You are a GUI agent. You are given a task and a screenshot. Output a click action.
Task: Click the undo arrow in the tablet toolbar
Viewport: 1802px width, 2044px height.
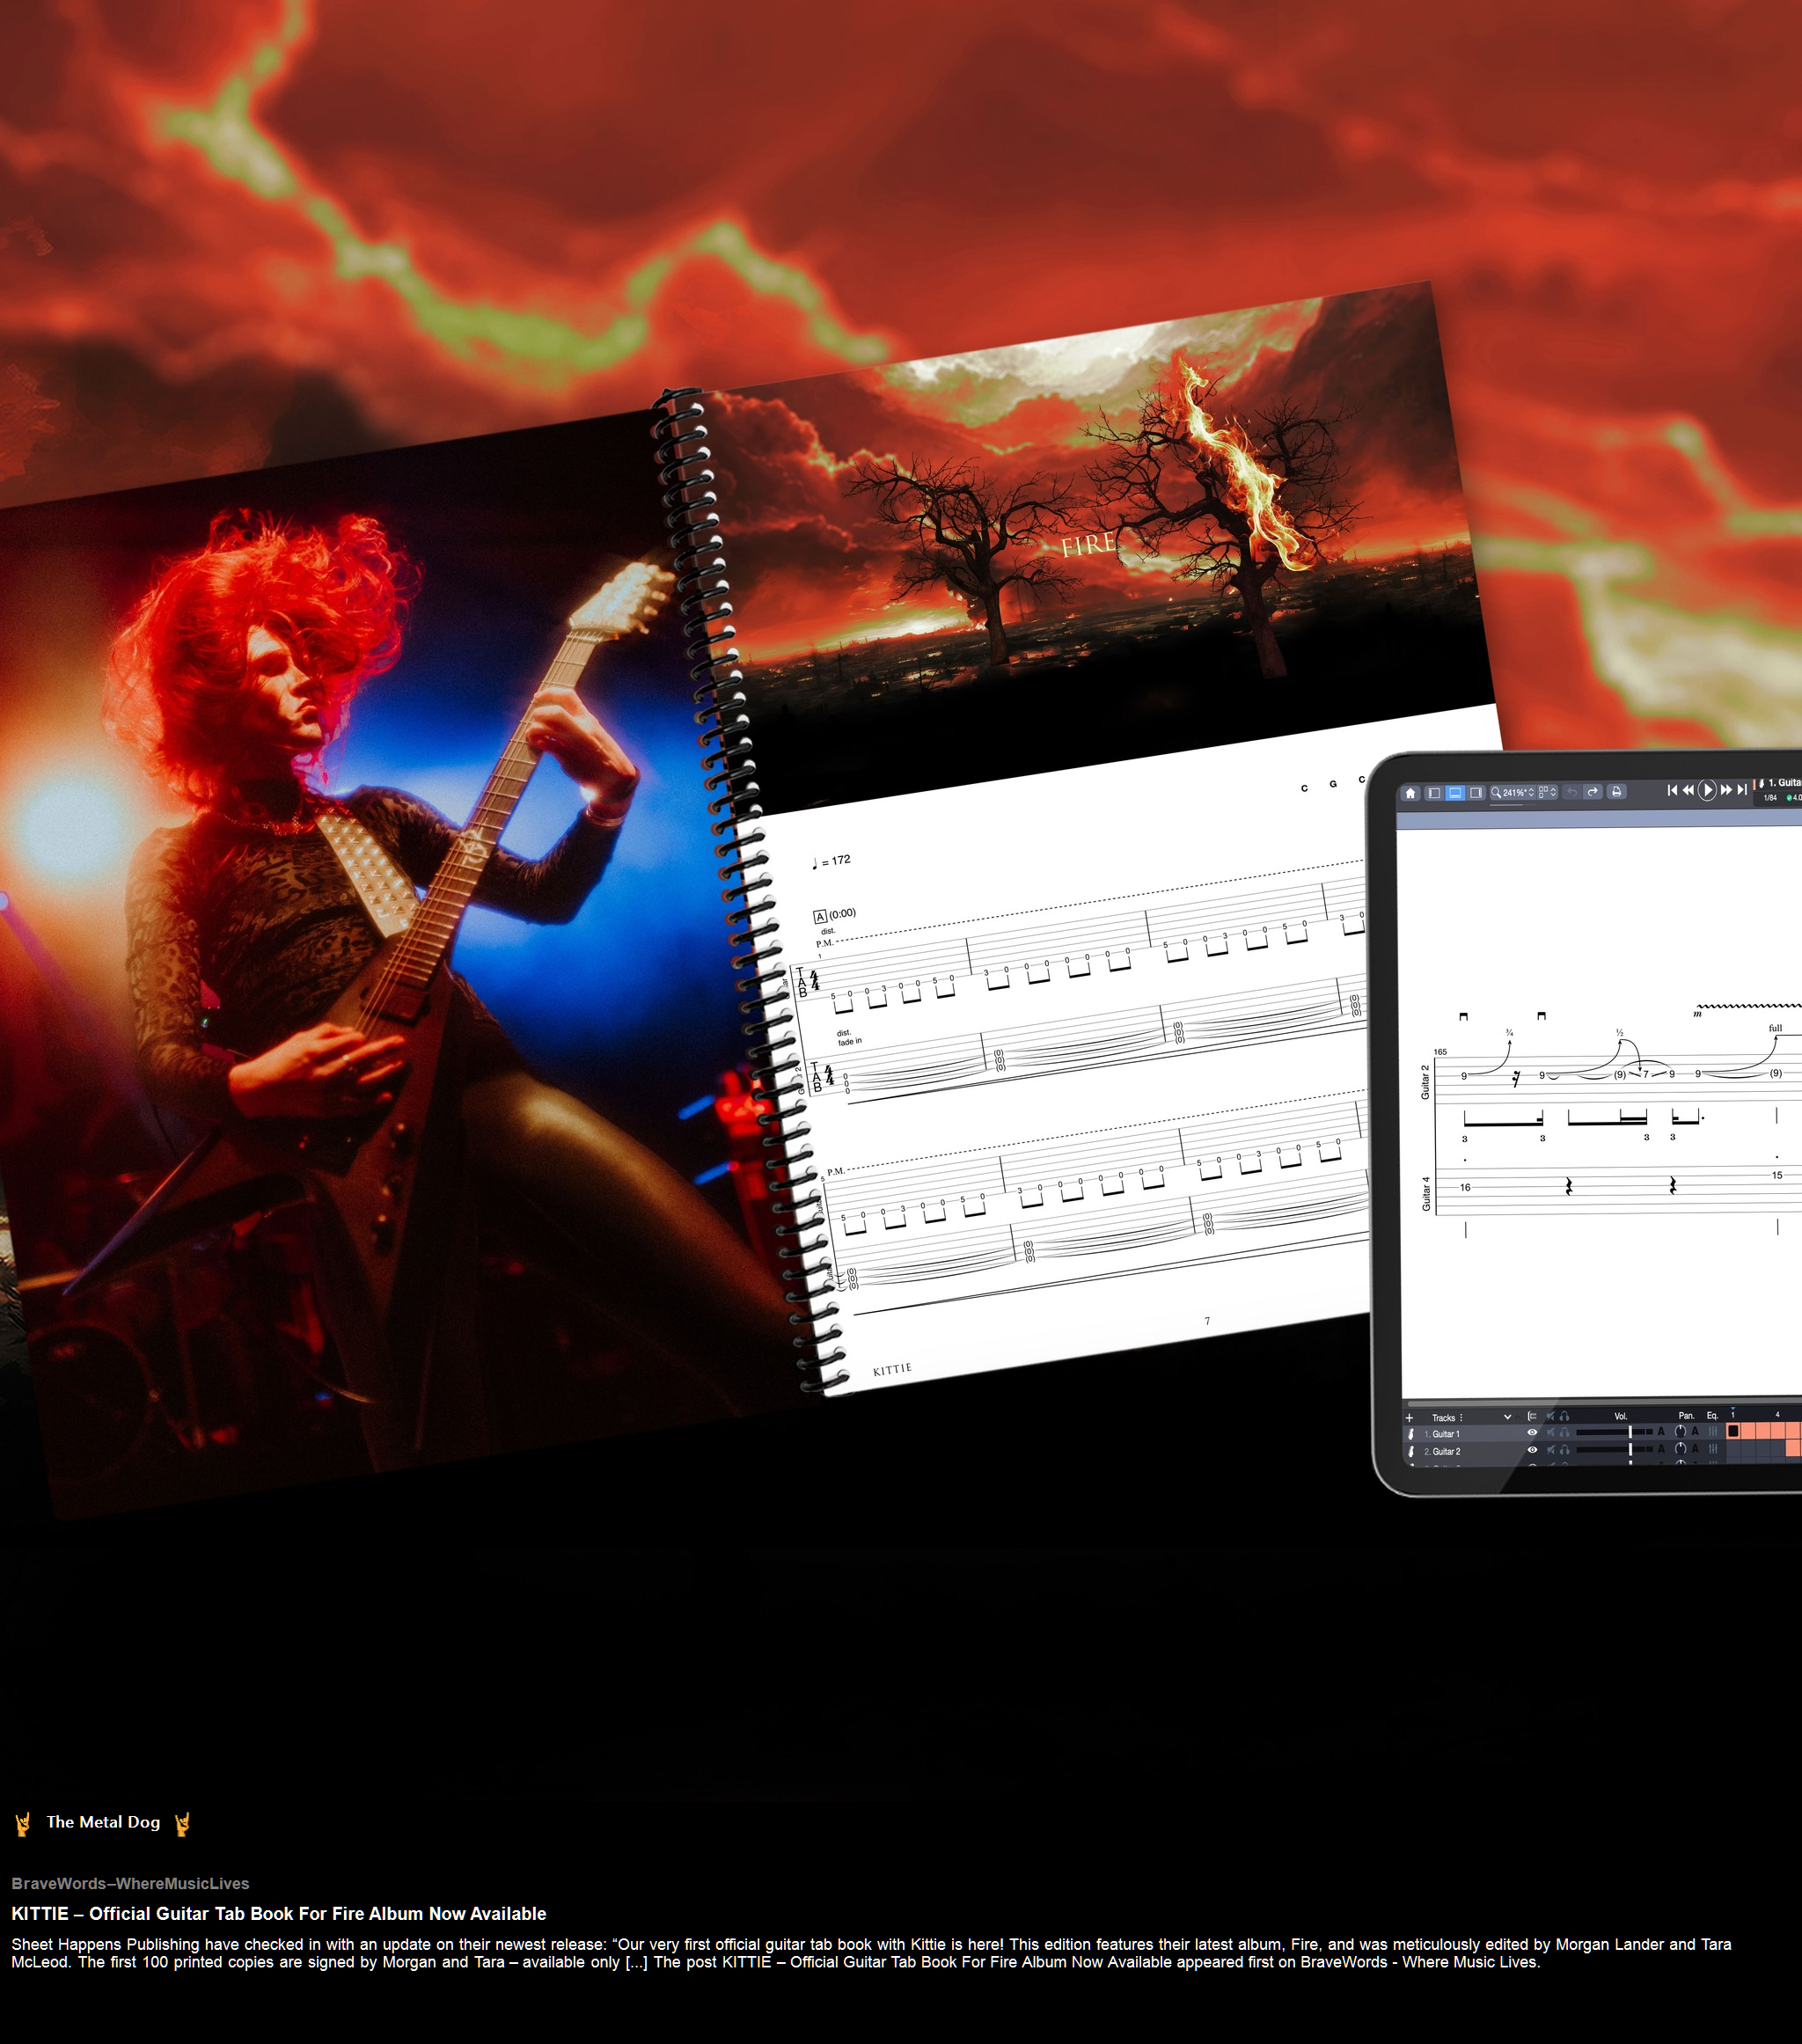pyautogui.click(x=1572, y=792)
